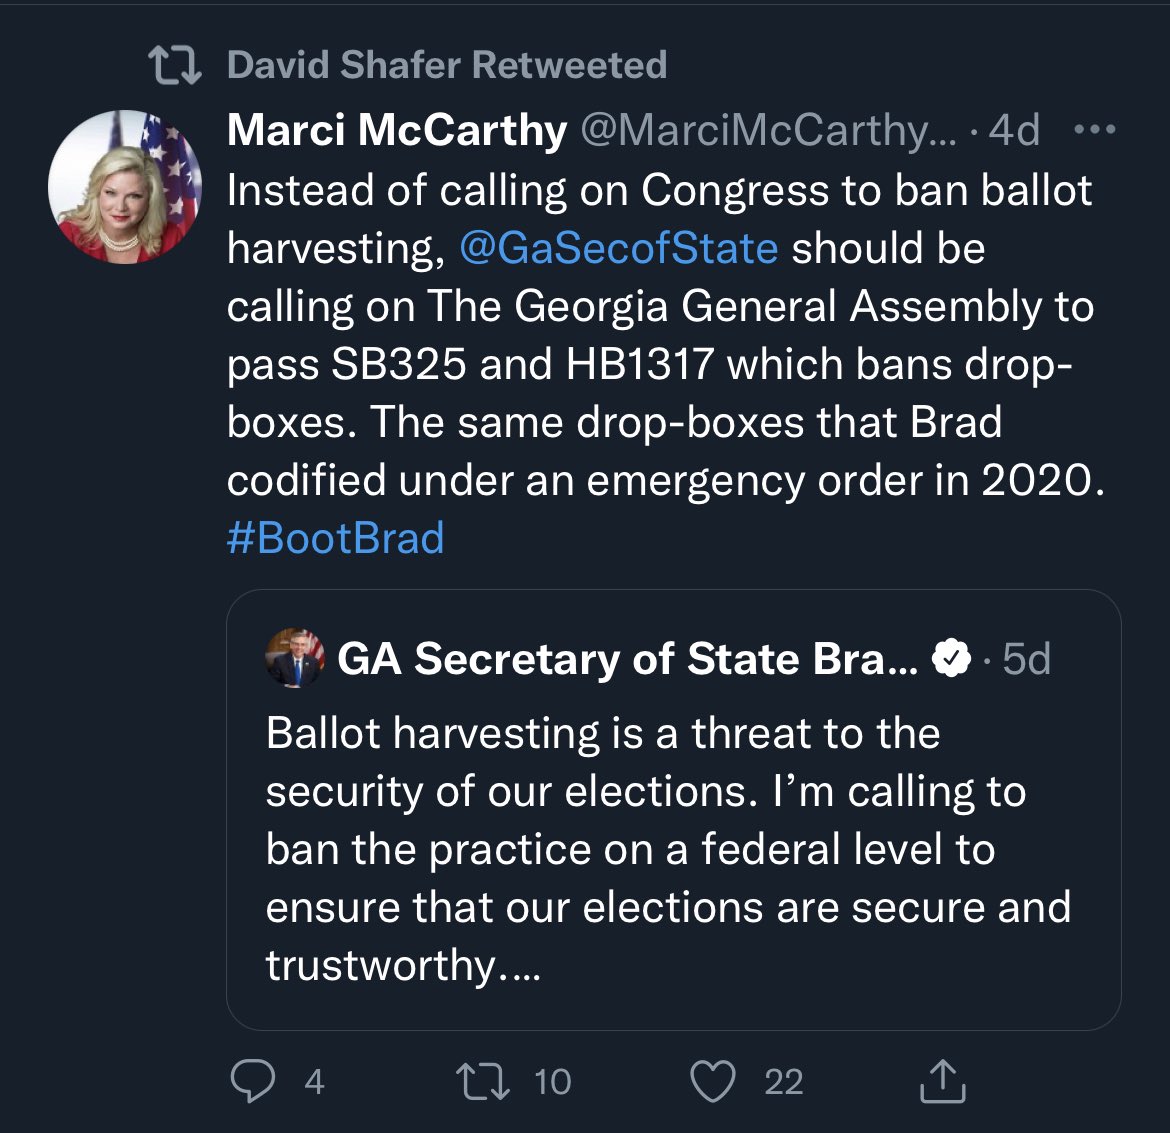This screenshot has height=1133, width=1170.
Task: Open the #BootBrad hashtag
Action: pos(335,537)
